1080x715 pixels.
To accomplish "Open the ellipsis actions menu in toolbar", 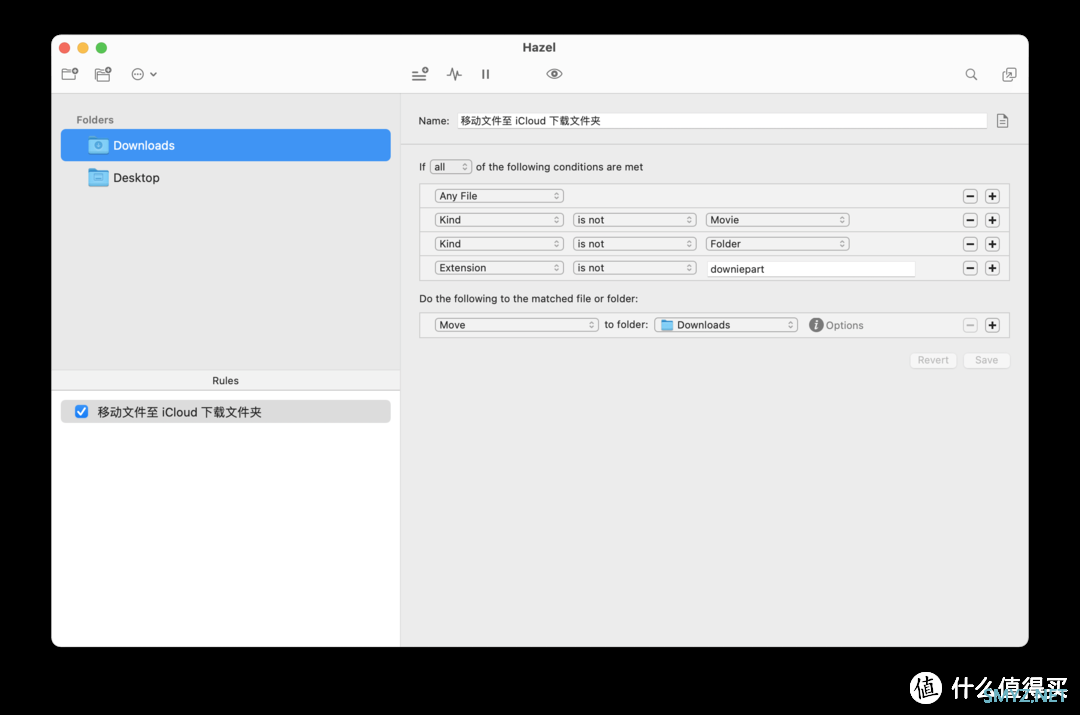I will pos(143,74).
